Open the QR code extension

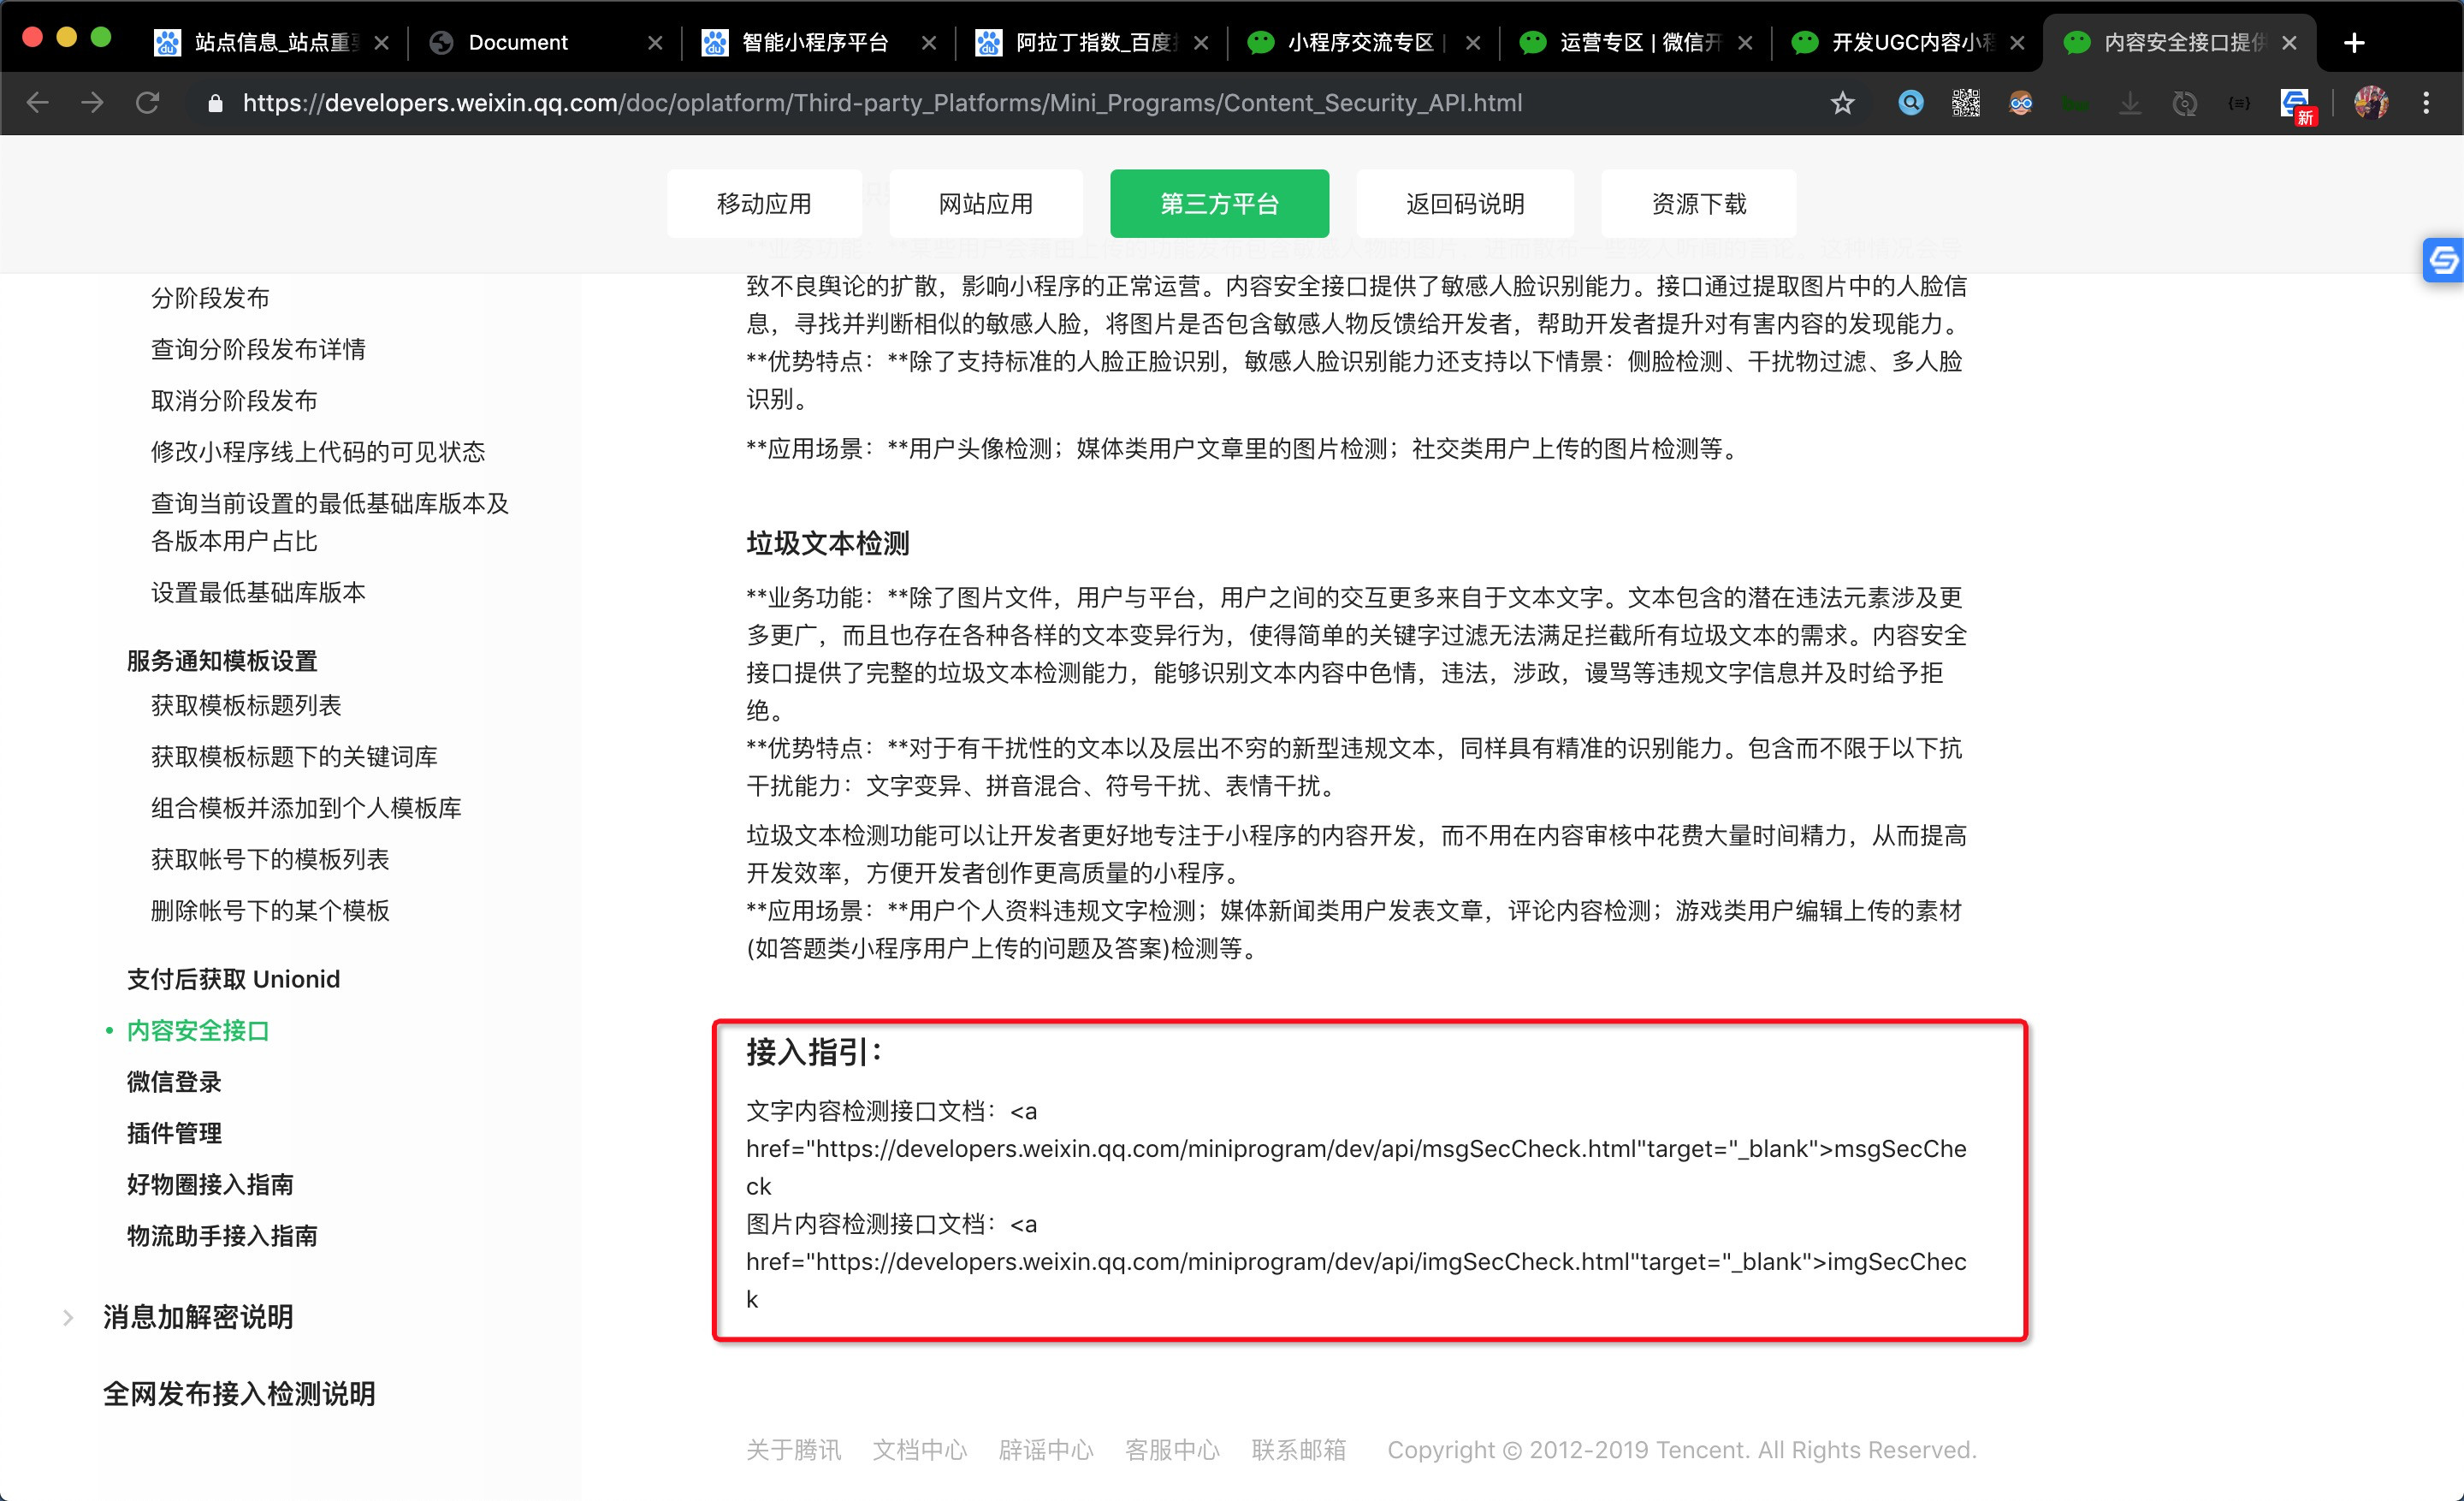1965,103
